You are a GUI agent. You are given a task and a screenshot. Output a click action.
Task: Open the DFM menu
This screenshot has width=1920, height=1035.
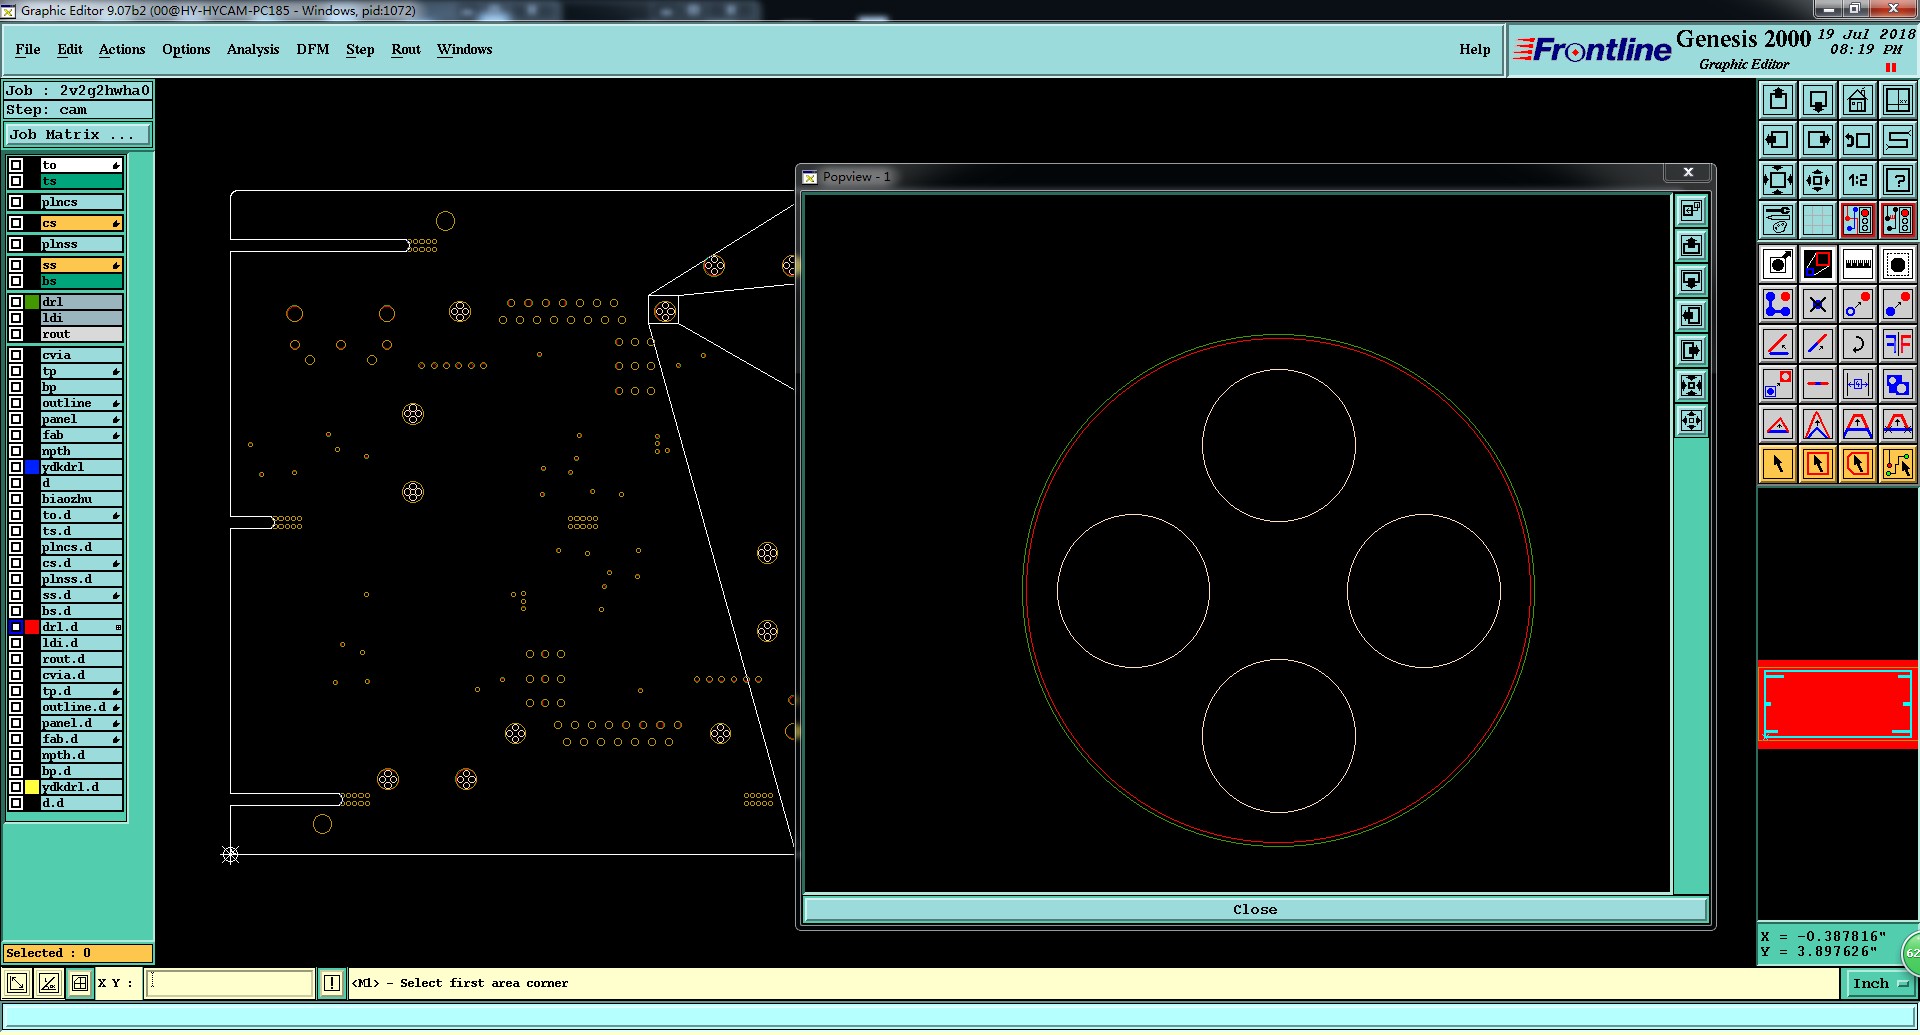coord(313,49)
